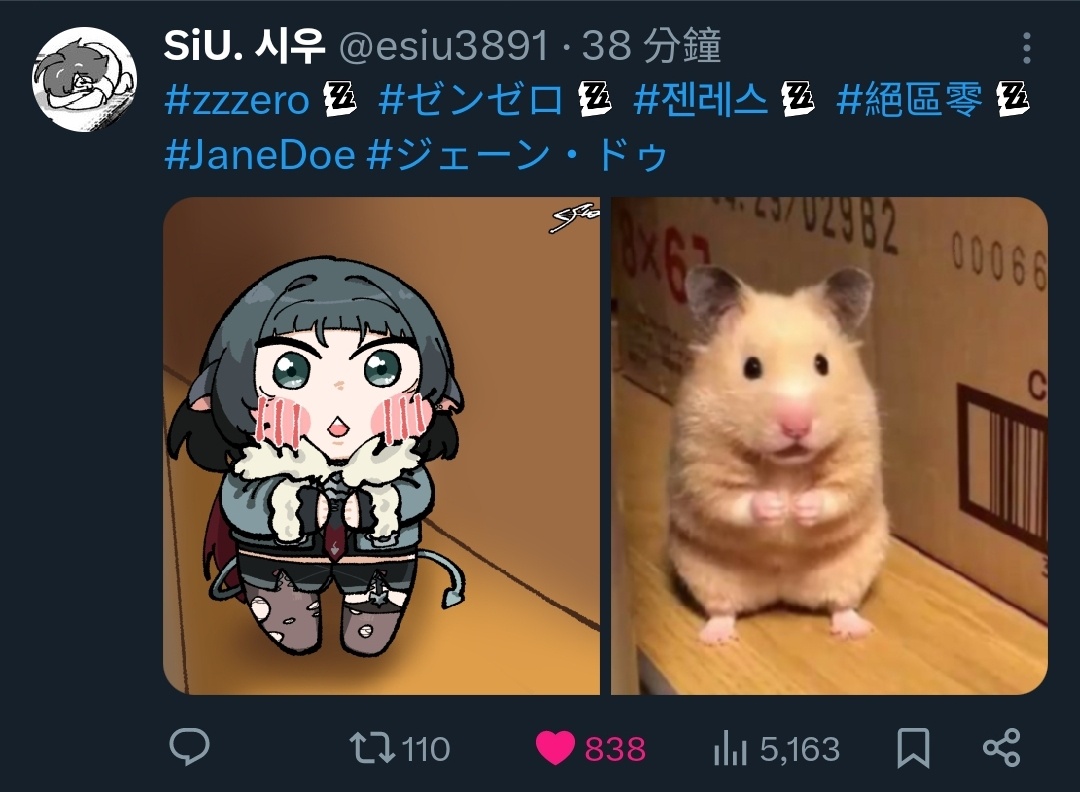This screenshot has height=792, width=1080.
Task: Open the chibi Jane Doe drawing
Action: coord(382,446)
